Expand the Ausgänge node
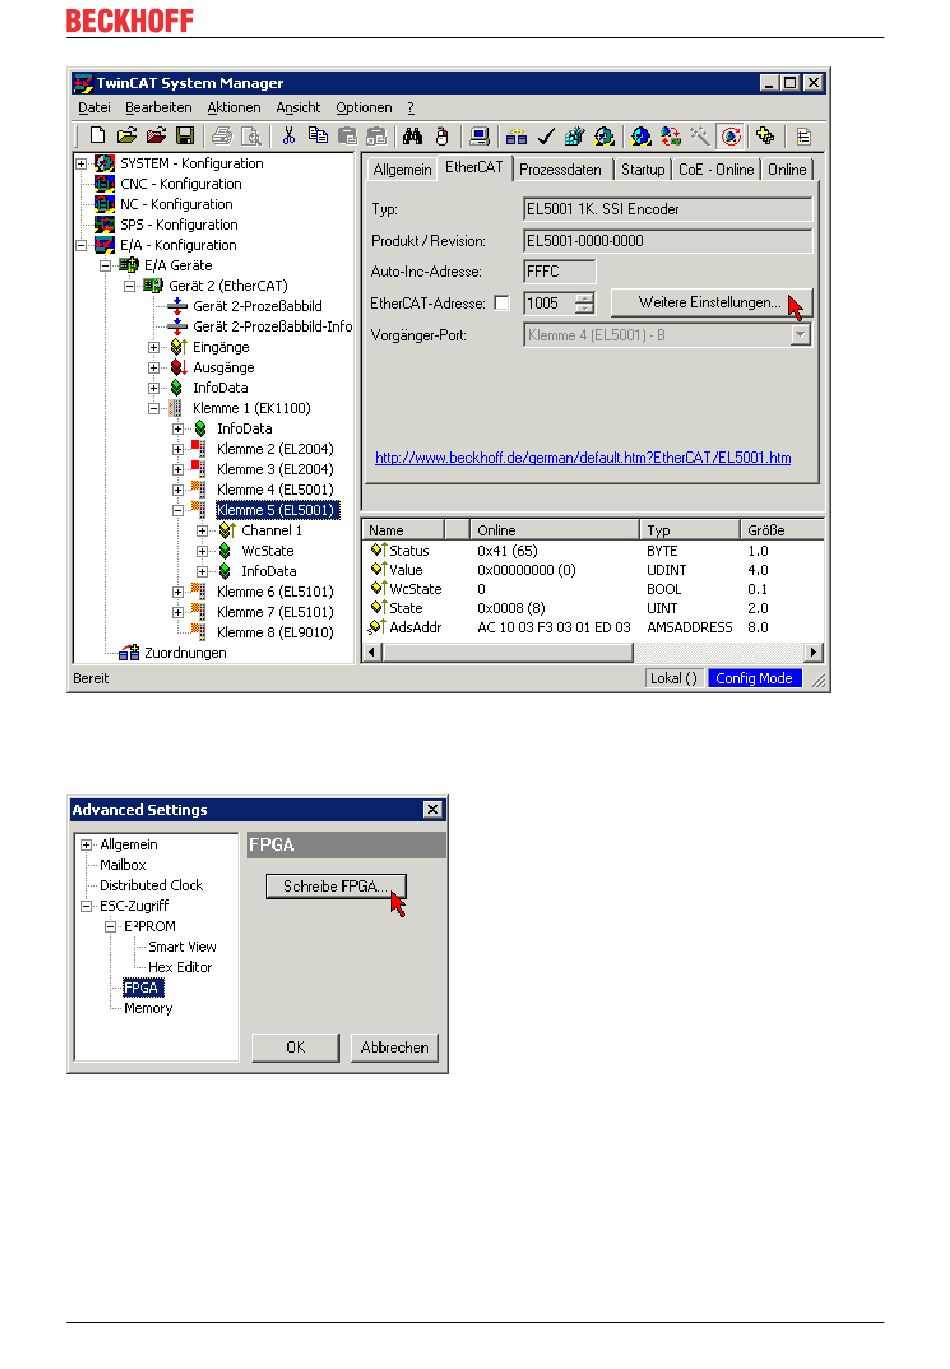 pos(153,368)
